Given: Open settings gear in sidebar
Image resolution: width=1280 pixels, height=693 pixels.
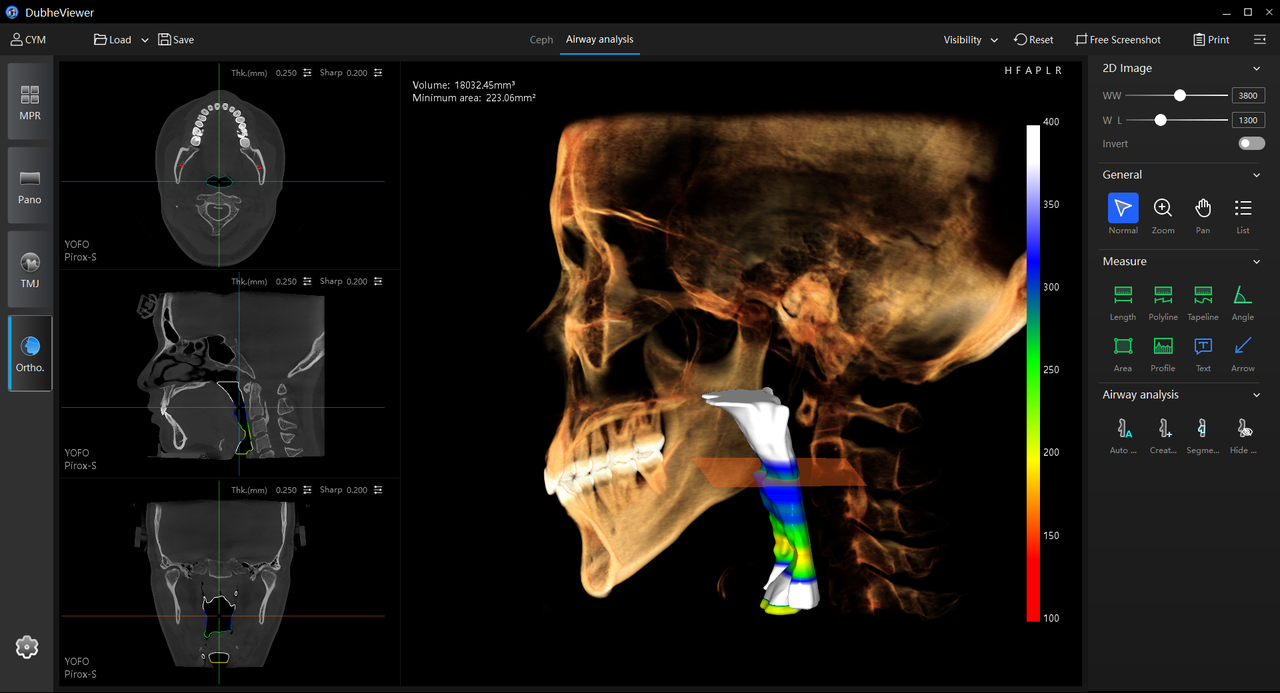Looking at the screenshot, I should click(x=27, y=647).
